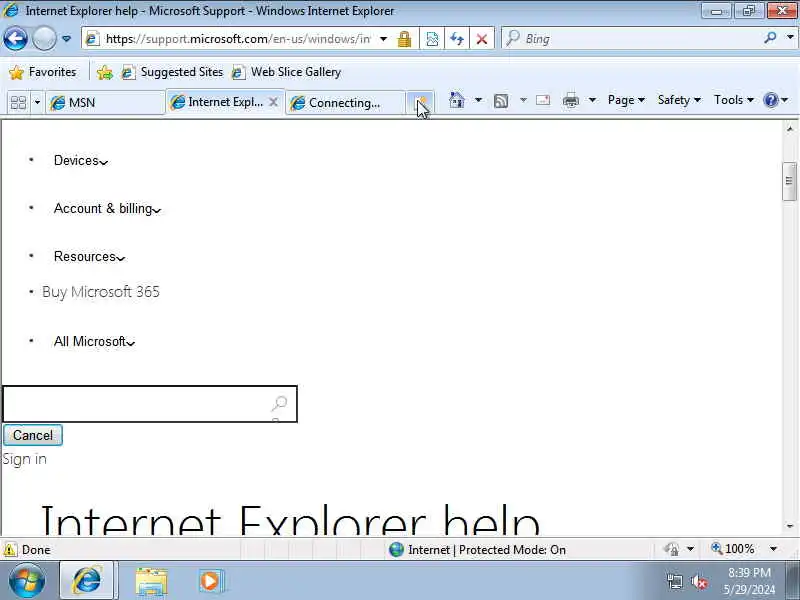The height and width of the screenshot is (600, 800).
Task: Open Windows Media Player taskbar icon
Action: pos(210,581)
